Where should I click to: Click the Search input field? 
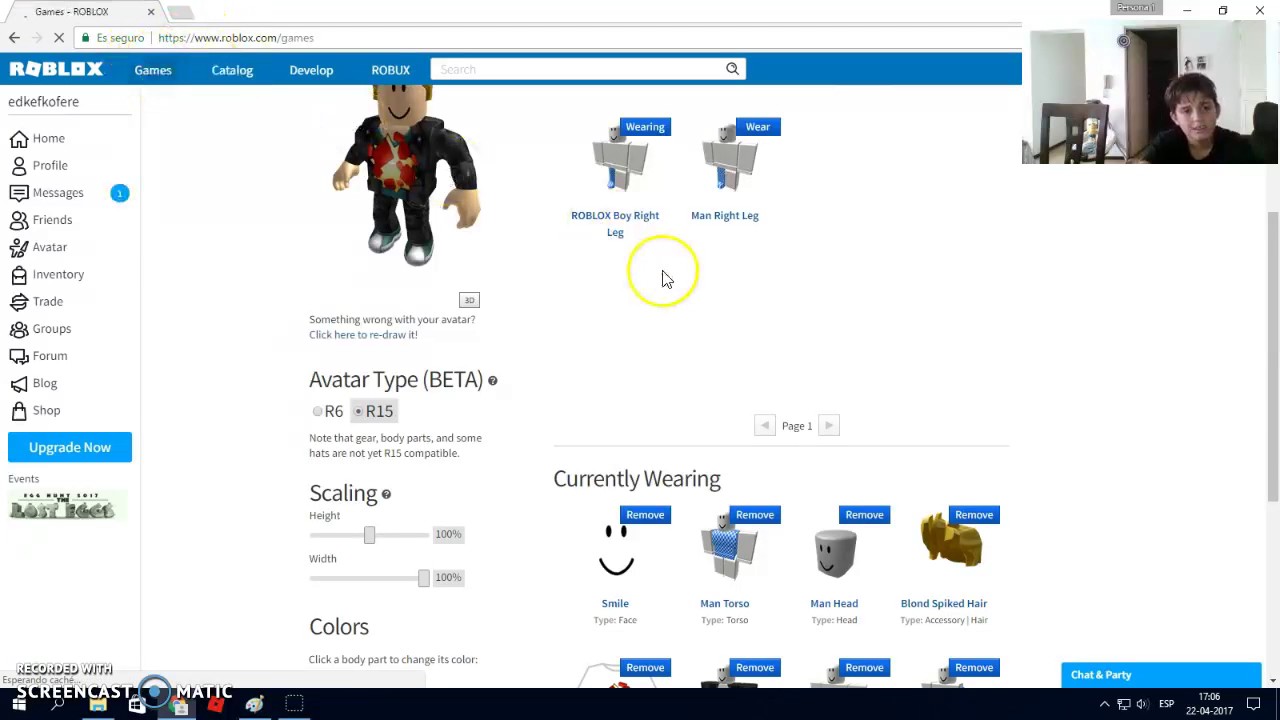pyautogui.click(x=578, y=69)
